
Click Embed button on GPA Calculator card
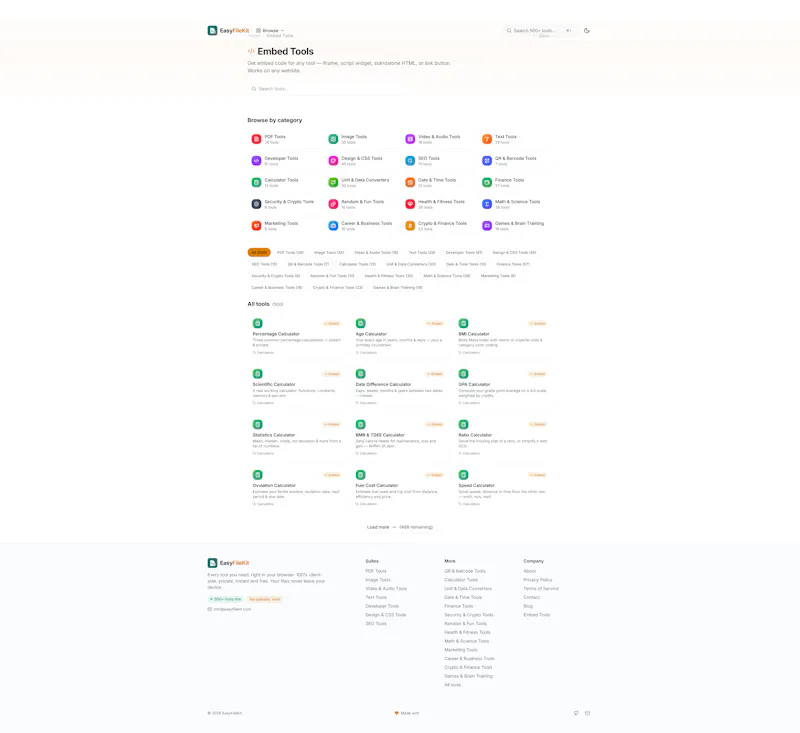538,374
